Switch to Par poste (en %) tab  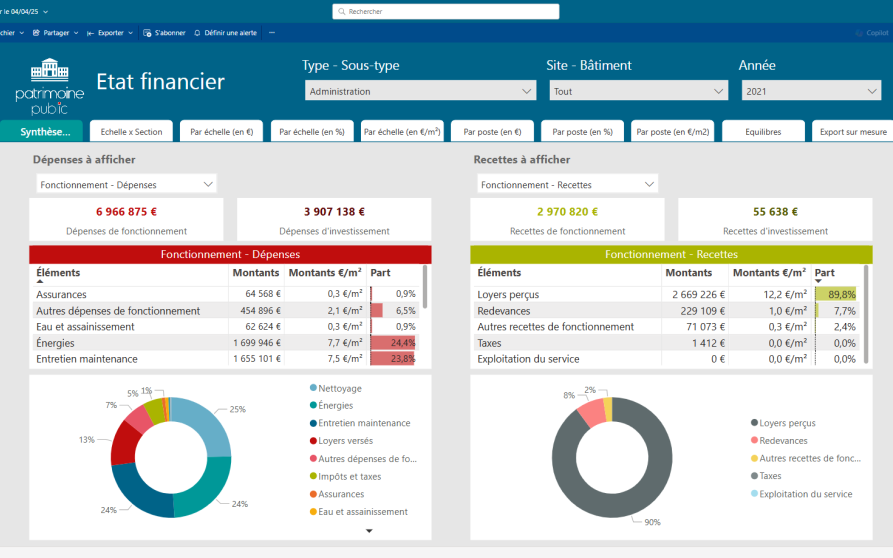click(x=583, y=132)
